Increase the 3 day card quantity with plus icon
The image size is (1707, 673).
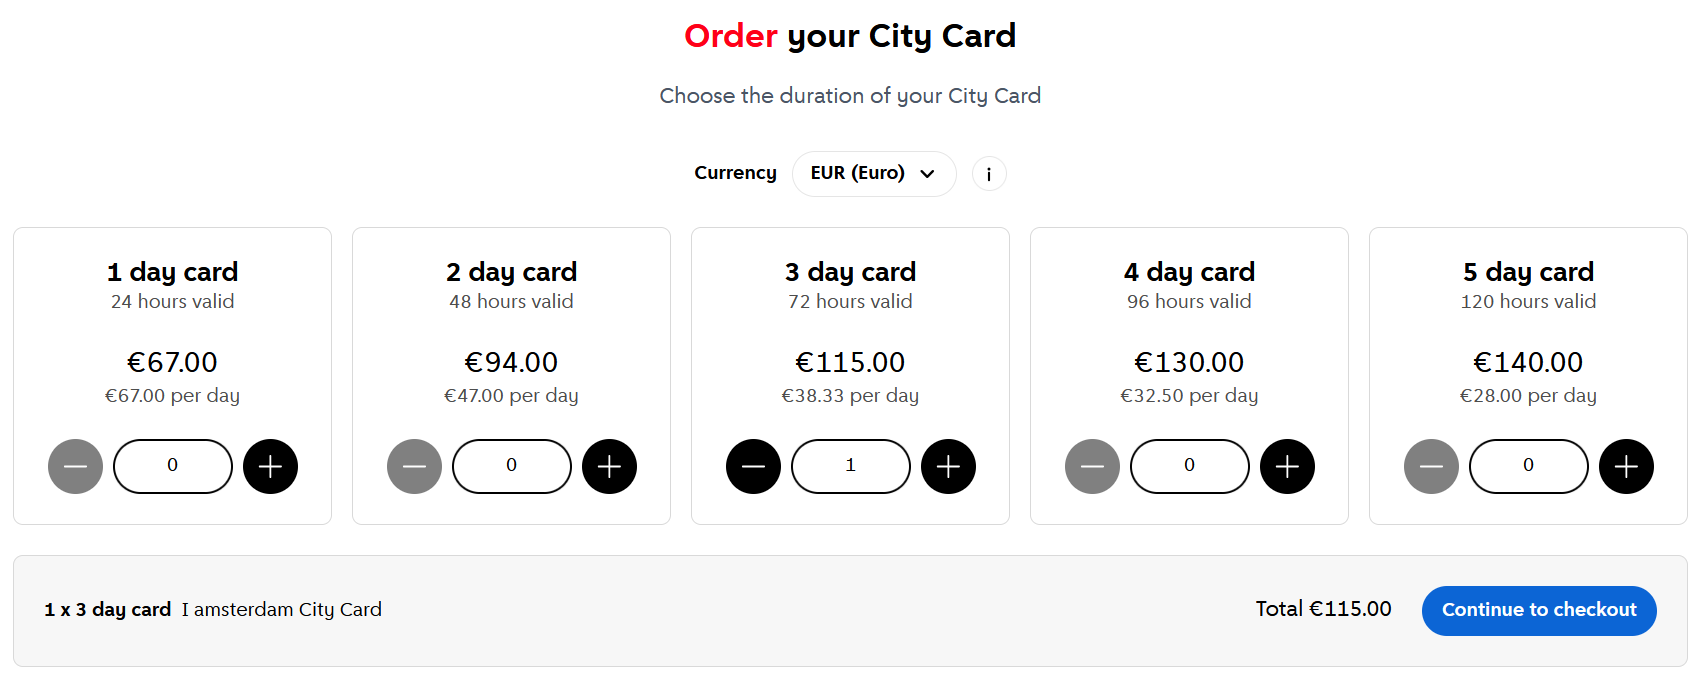(x=948, y=466)
